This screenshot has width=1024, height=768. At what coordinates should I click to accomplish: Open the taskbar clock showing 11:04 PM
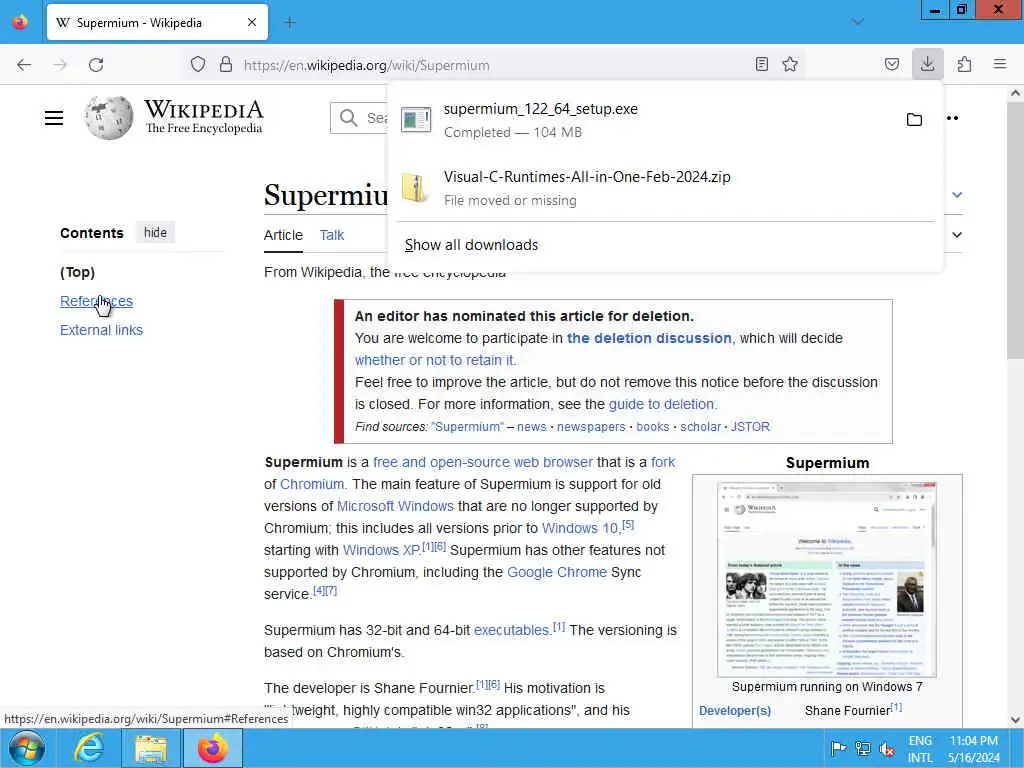[974, 749]
